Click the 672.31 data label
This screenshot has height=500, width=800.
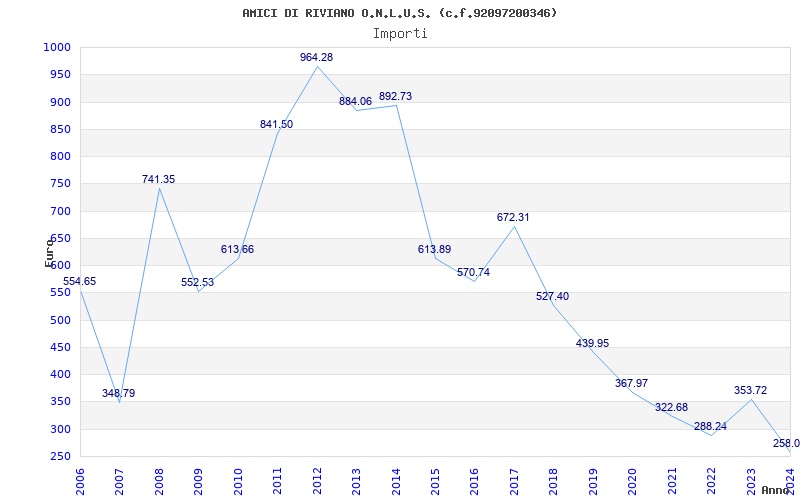click(513, 217)
